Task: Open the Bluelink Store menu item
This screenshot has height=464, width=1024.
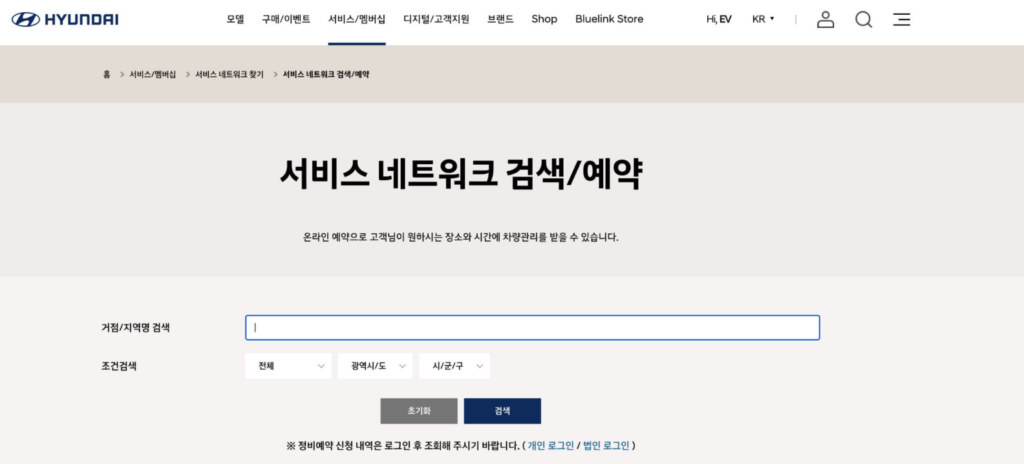Action: pyautogui.click(x=609, y=20)
